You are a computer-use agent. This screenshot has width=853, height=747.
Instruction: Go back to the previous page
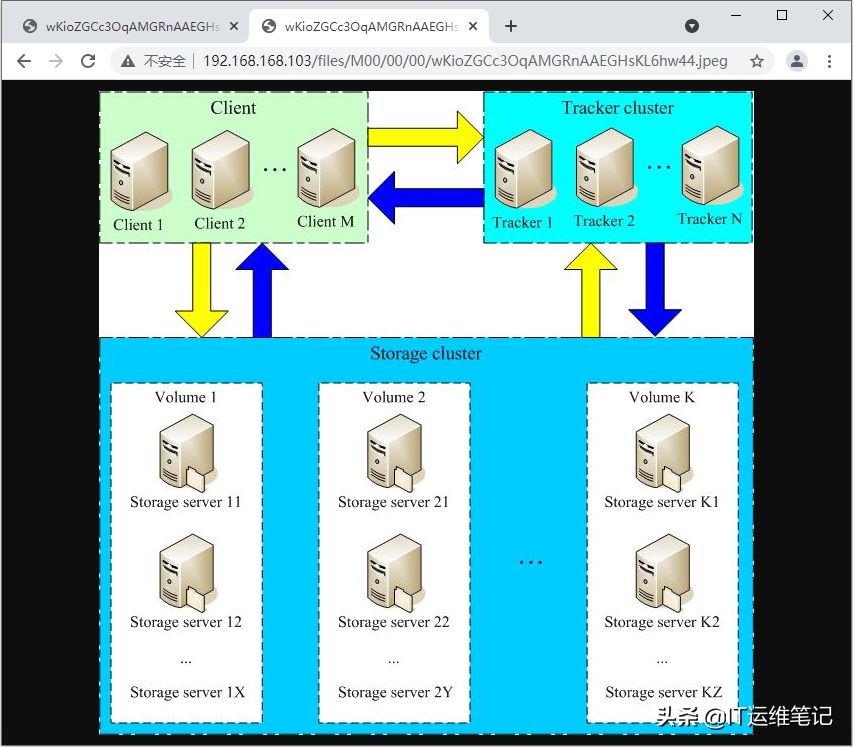(x=24, y=61)
